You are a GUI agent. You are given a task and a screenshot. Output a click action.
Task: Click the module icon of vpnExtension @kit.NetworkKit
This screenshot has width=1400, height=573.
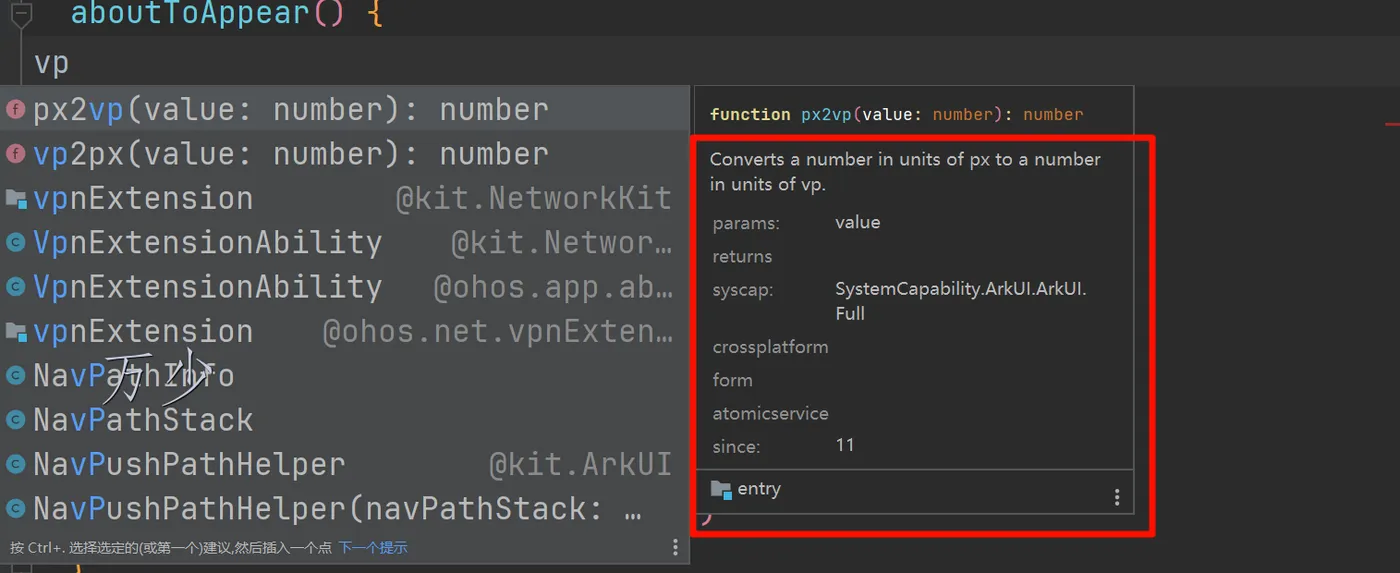(16, 199)
